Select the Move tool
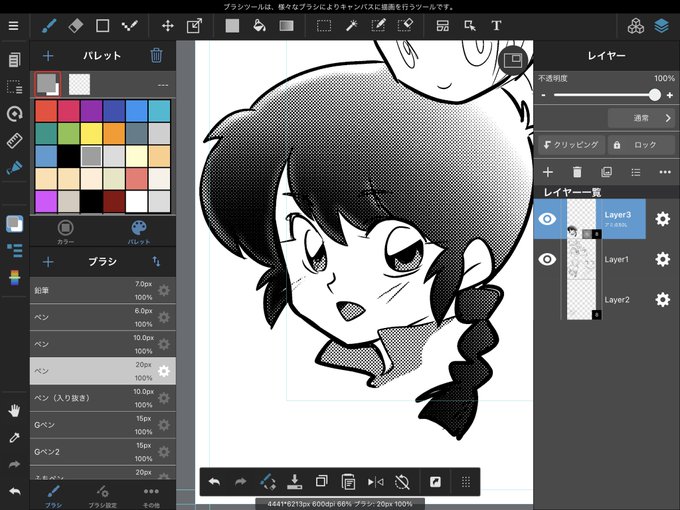Viewport: 680px width, 510px height. 168,26
